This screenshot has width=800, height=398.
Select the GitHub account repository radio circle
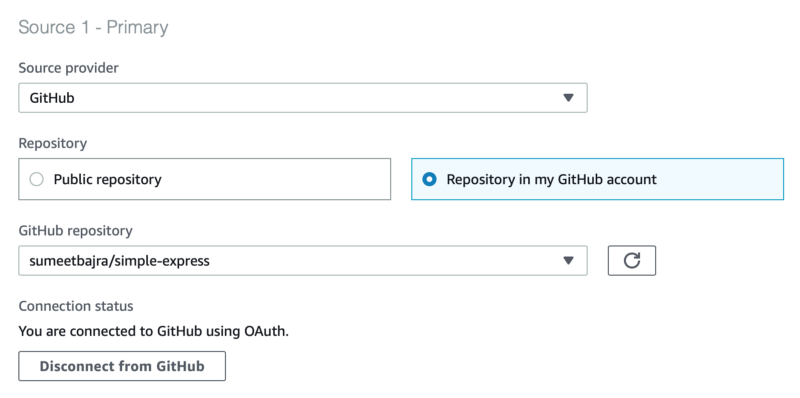tap(430, 180)
